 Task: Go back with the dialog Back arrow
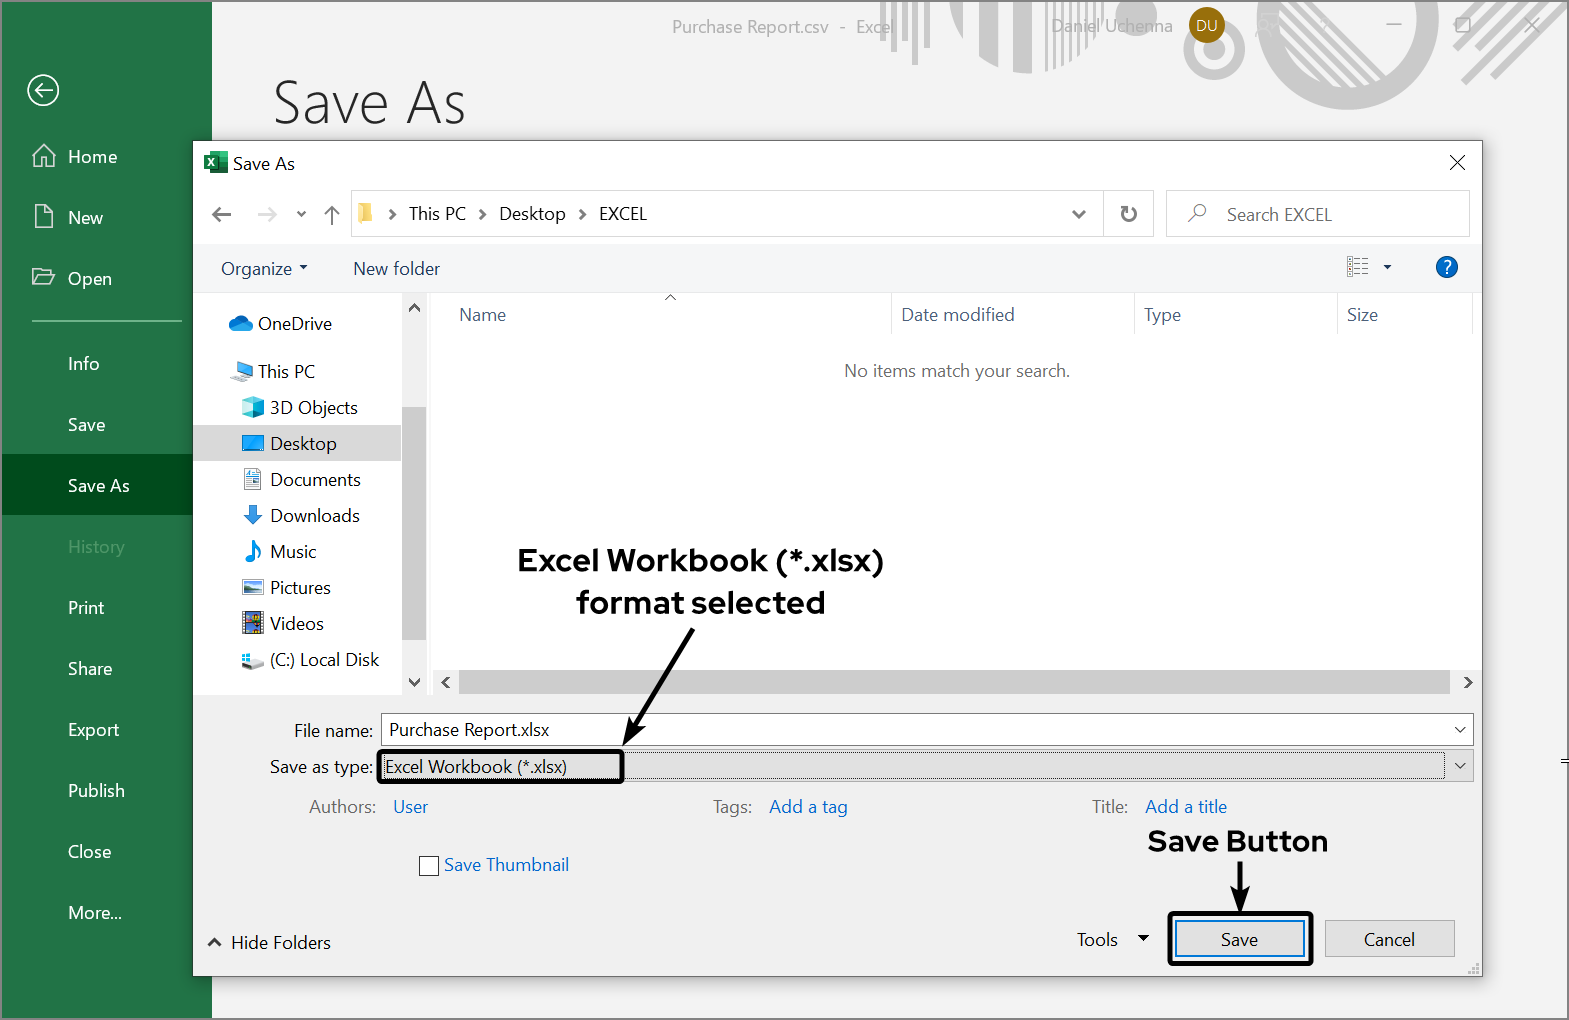click(222, 214)
